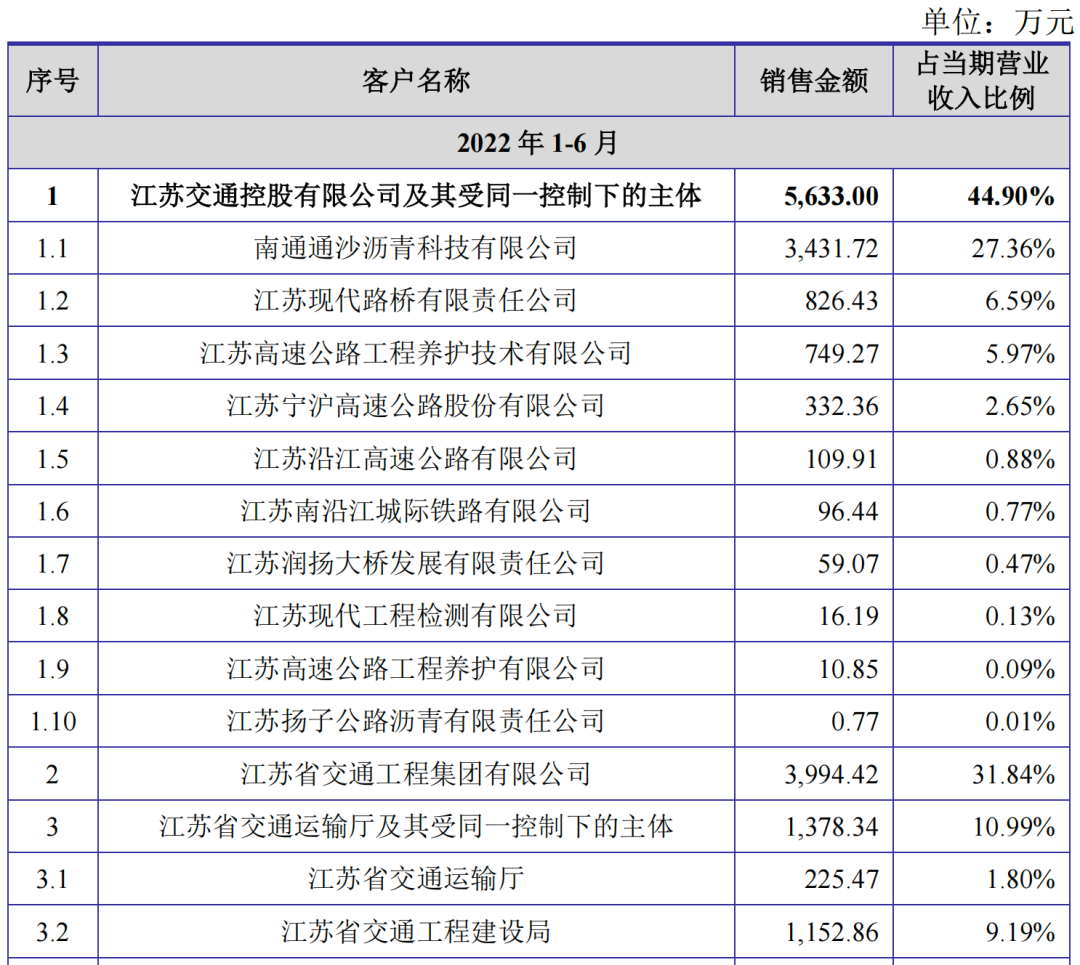Click serial number 1.1
This screenshot has height=965, width=1080.
[x=53, y=249]
